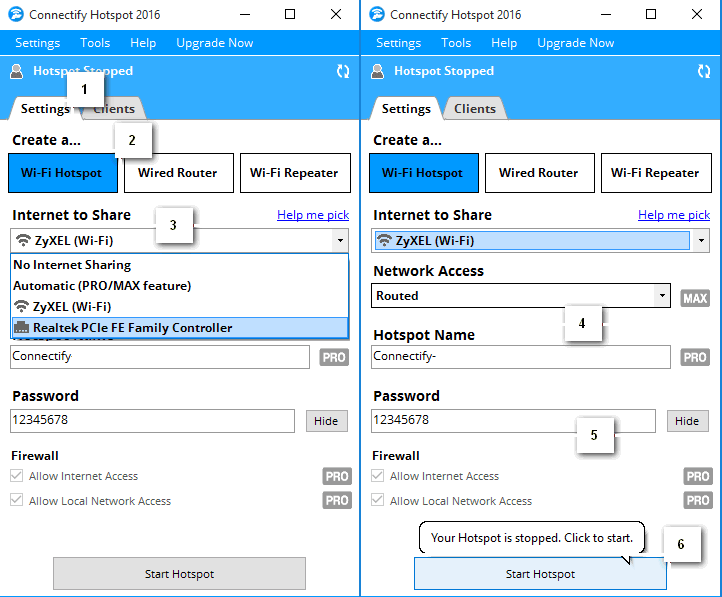Click PRO badge for Allow Local Network Access, right window
This screenshot has height=597, width=722.
click(698, 500)
